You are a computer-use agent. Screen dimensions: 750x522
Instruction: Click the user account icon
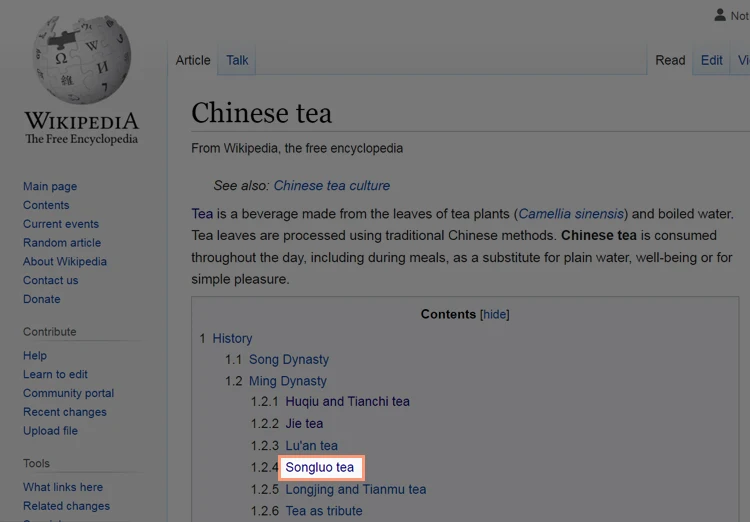point(720,15)
